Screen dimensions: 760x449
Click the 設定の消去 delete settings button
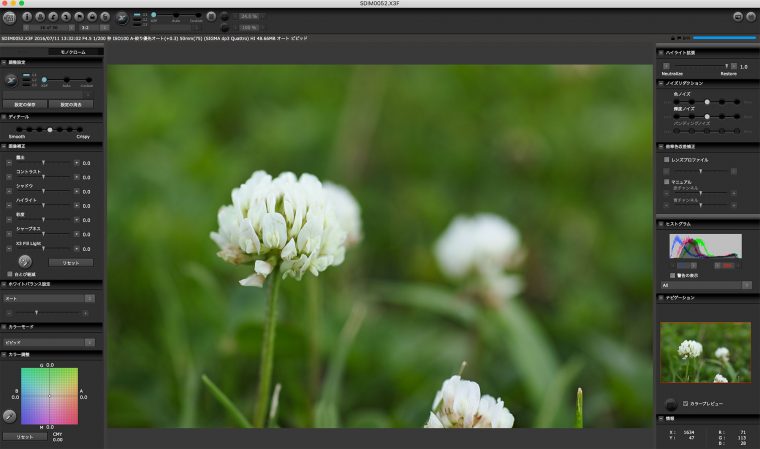click(x=71, y=104)
